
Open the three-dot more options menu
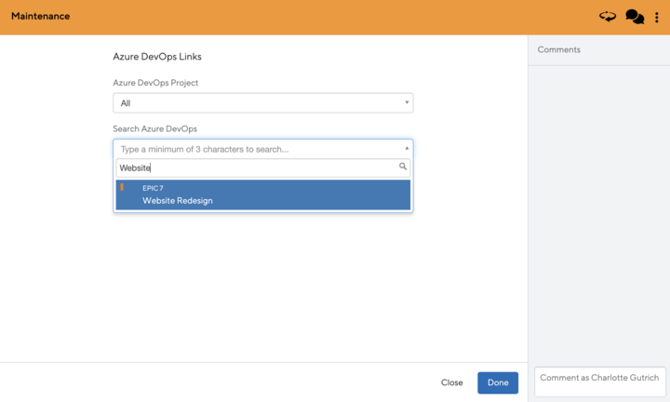coord(657,17)
